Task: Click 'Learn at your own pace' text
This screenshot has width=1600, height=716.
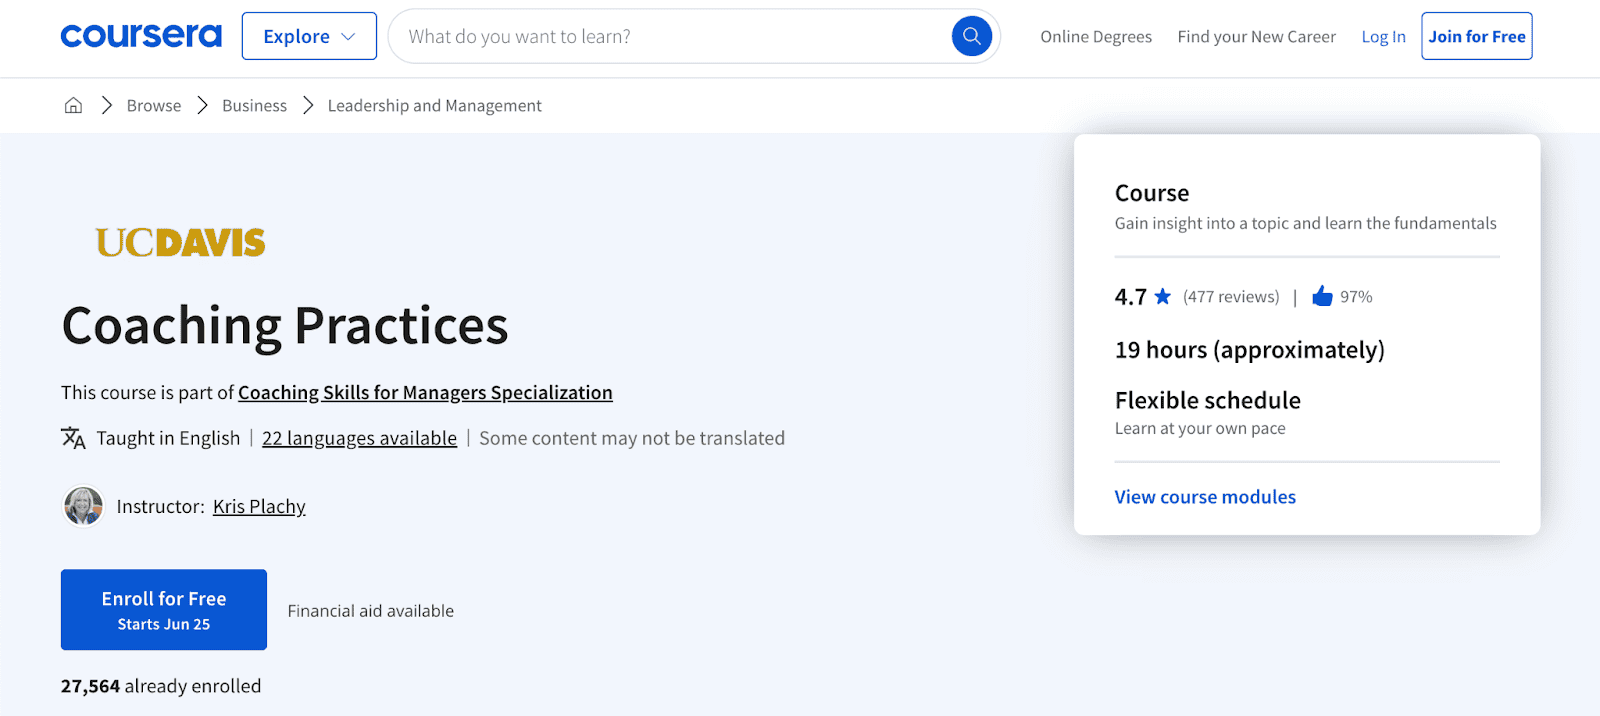Action: click(x=1200, y=428)
